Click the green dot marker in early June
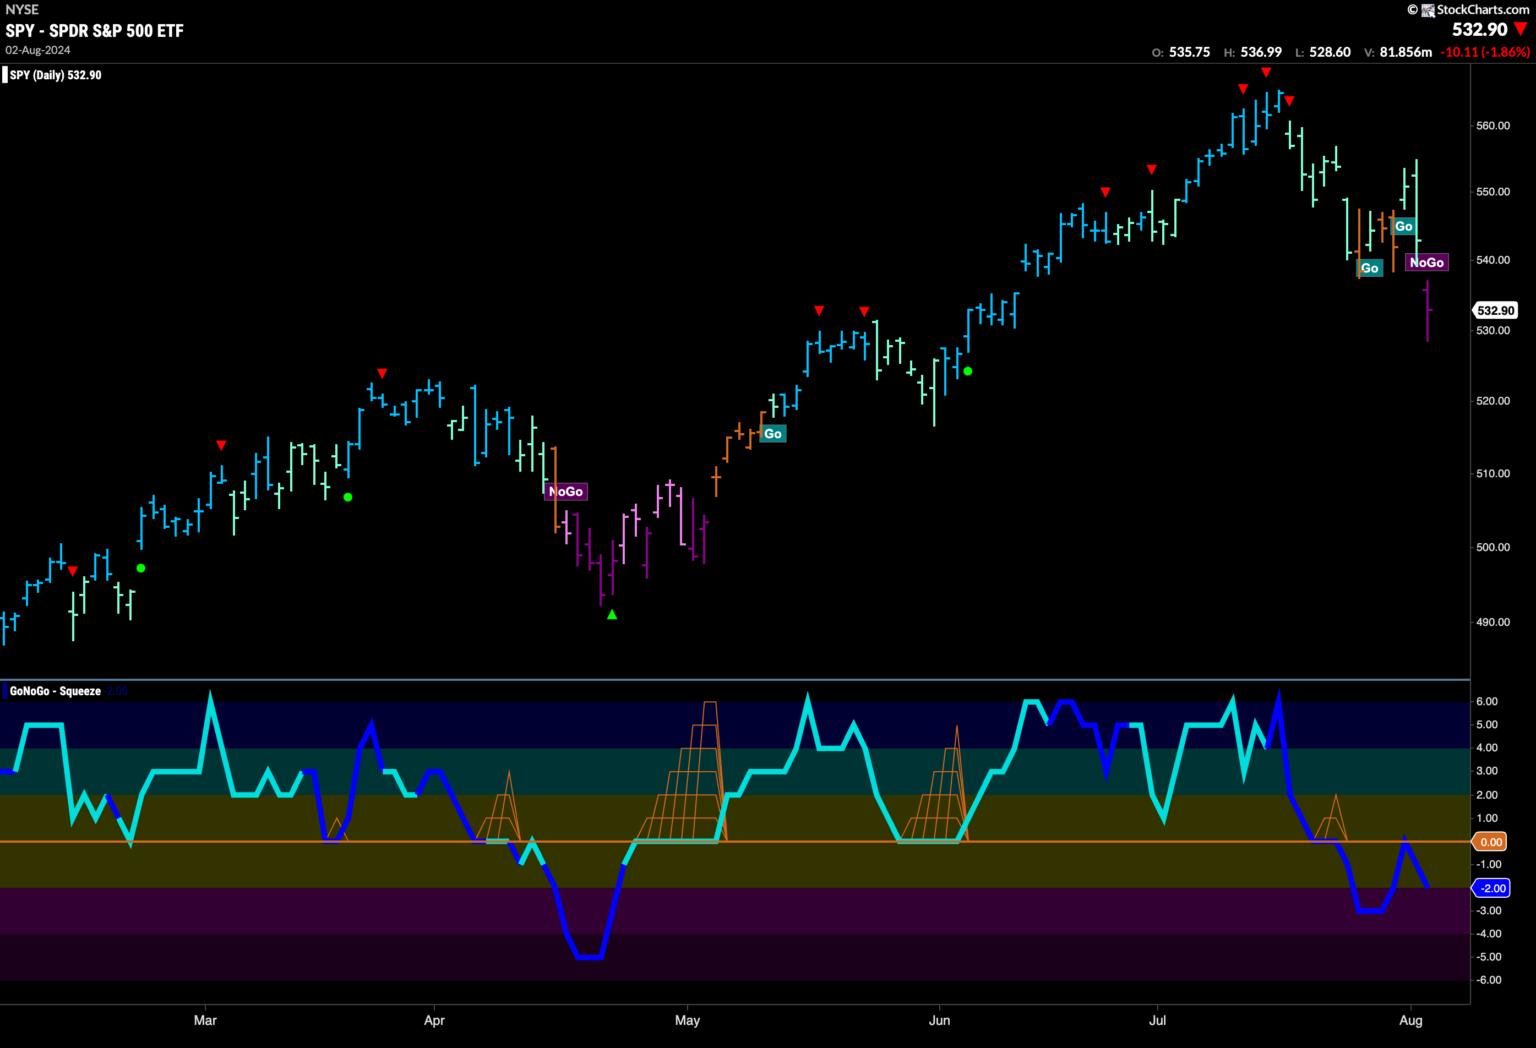The image size is (1536, 1048). coord(967,371)
